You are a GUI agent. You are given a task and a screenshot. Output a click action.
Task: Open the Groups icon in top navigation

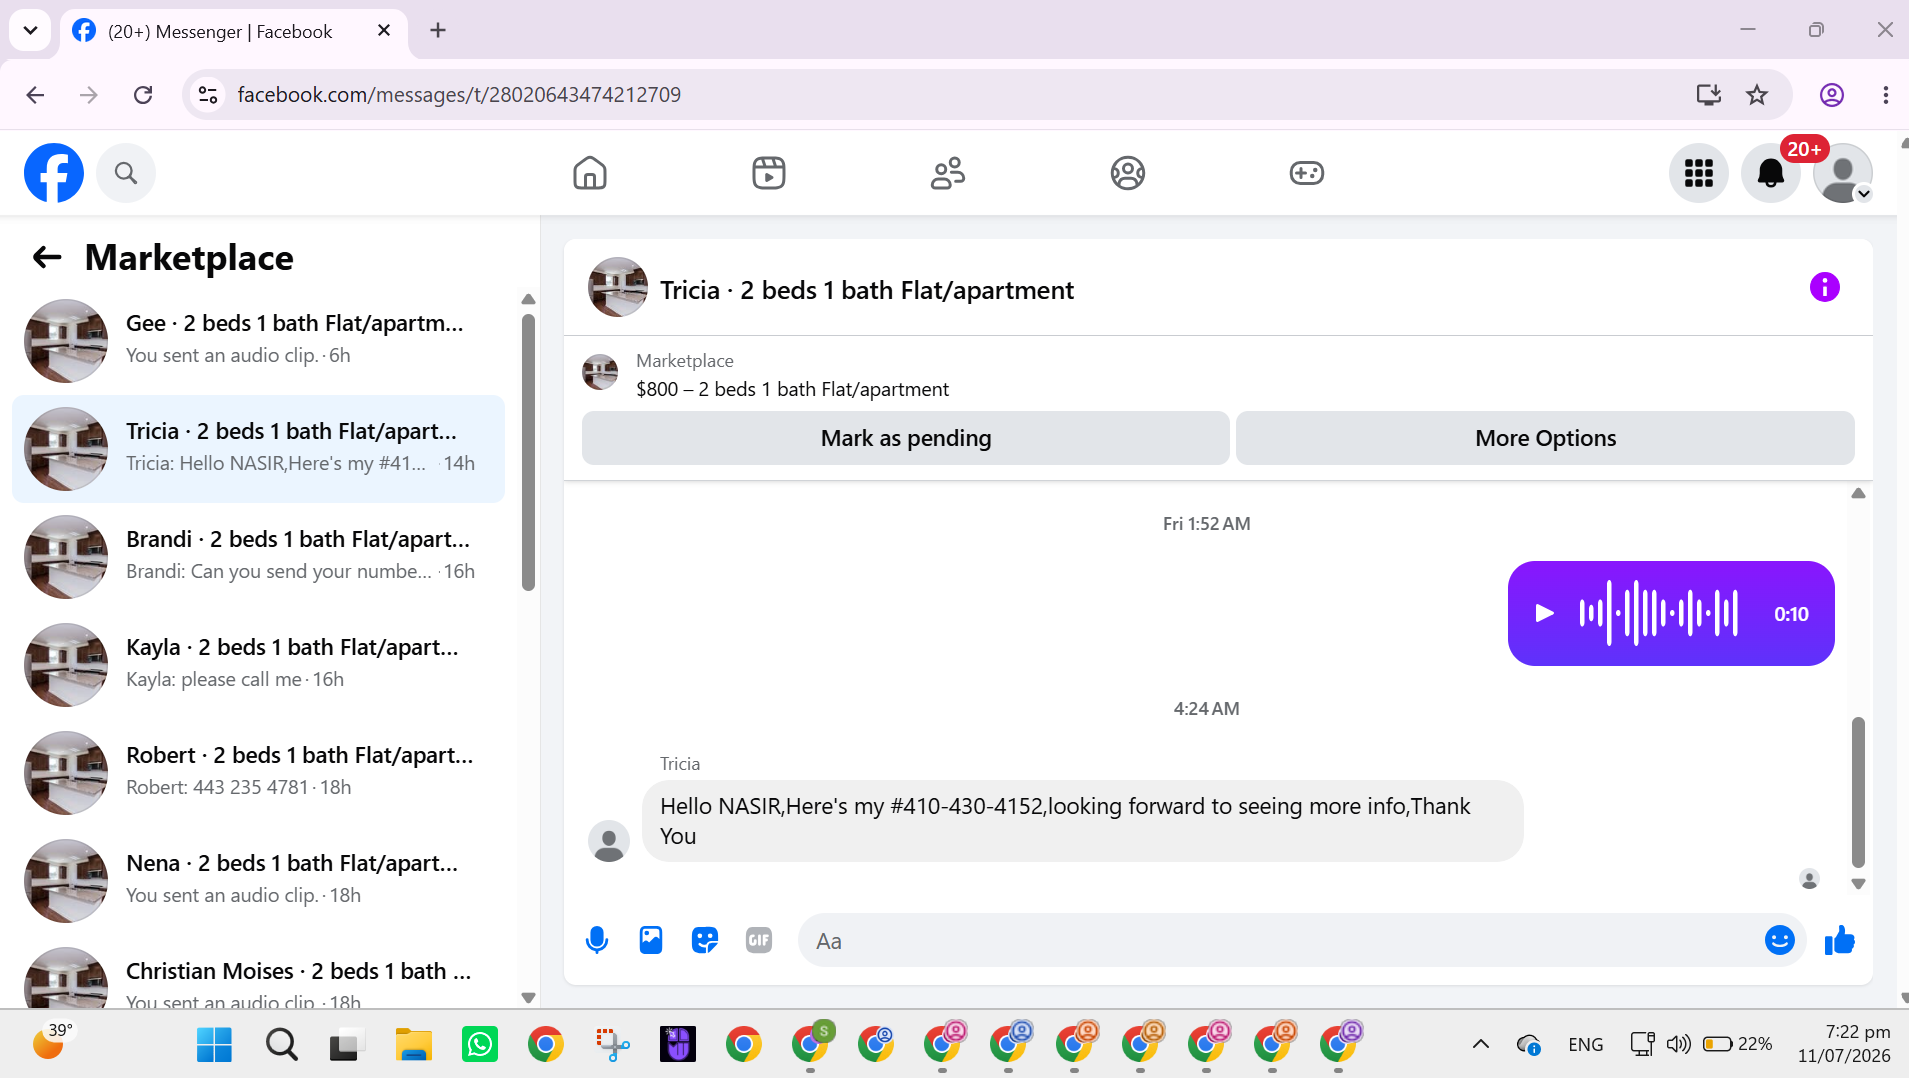pos(1127,173)
